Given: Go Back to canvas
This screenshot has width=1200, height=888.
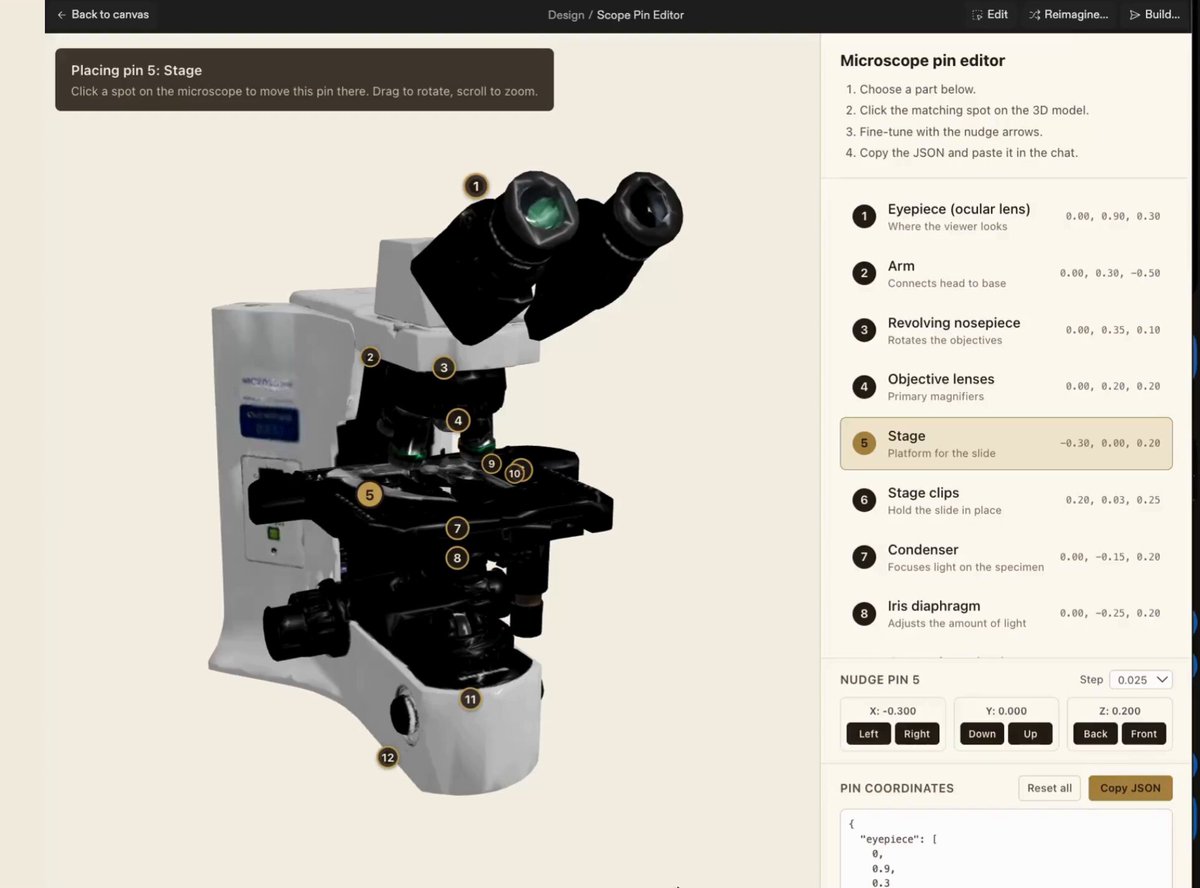Looking at the screenshot, I should point(103,15).
